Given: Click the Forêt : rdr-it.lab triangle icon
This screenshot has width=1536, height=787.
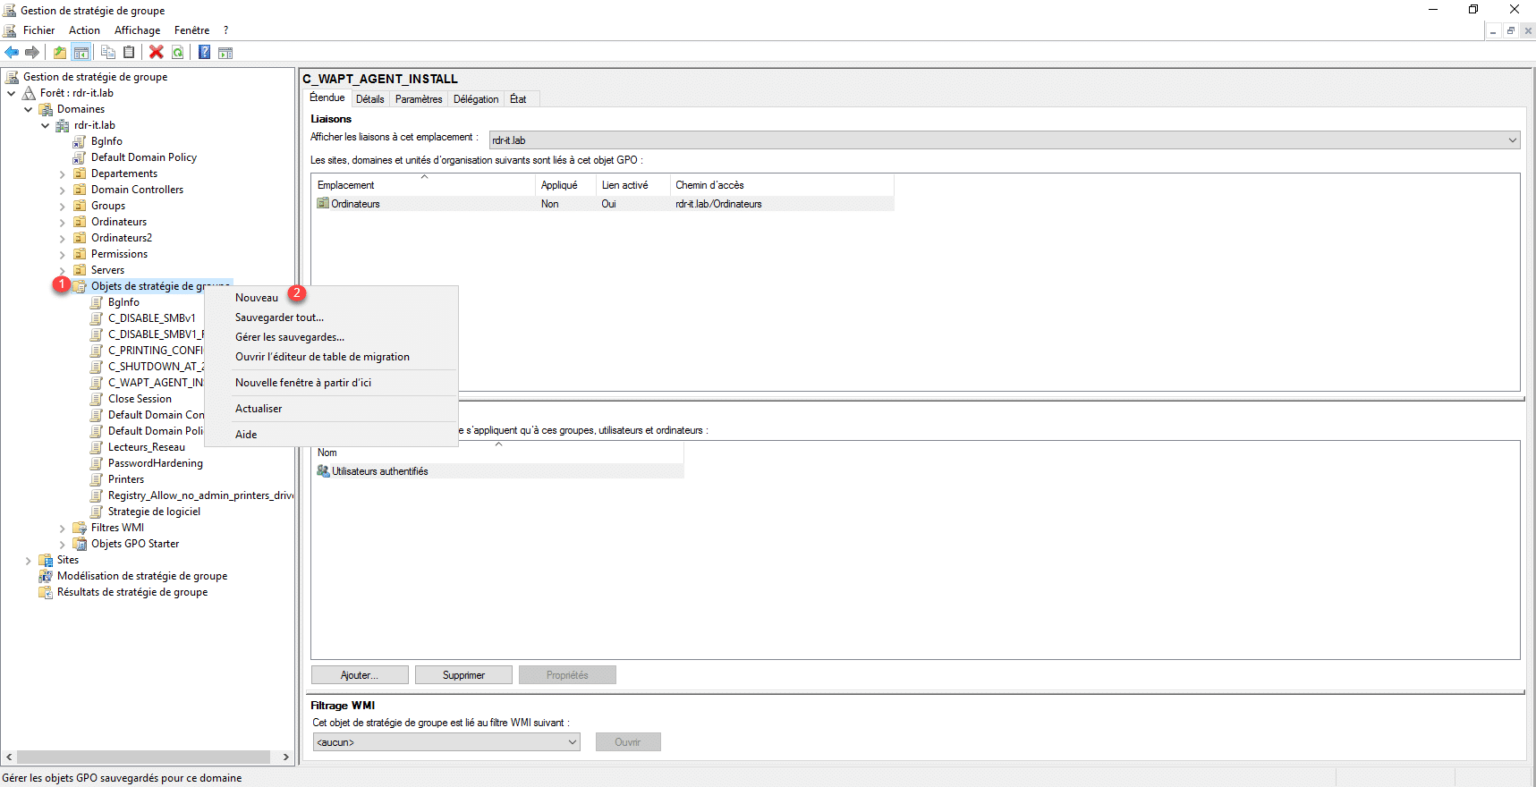Looking at the screenshot, I should tap(29, 93).
